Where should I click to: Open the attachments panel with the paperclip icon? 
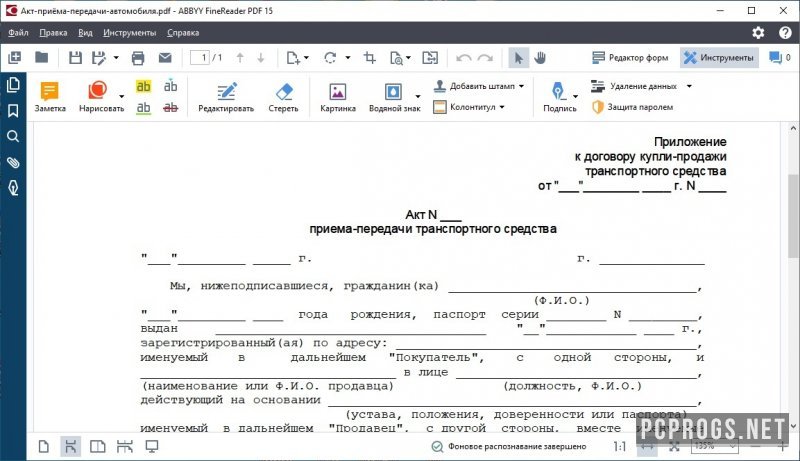click(x=14, y=162)
